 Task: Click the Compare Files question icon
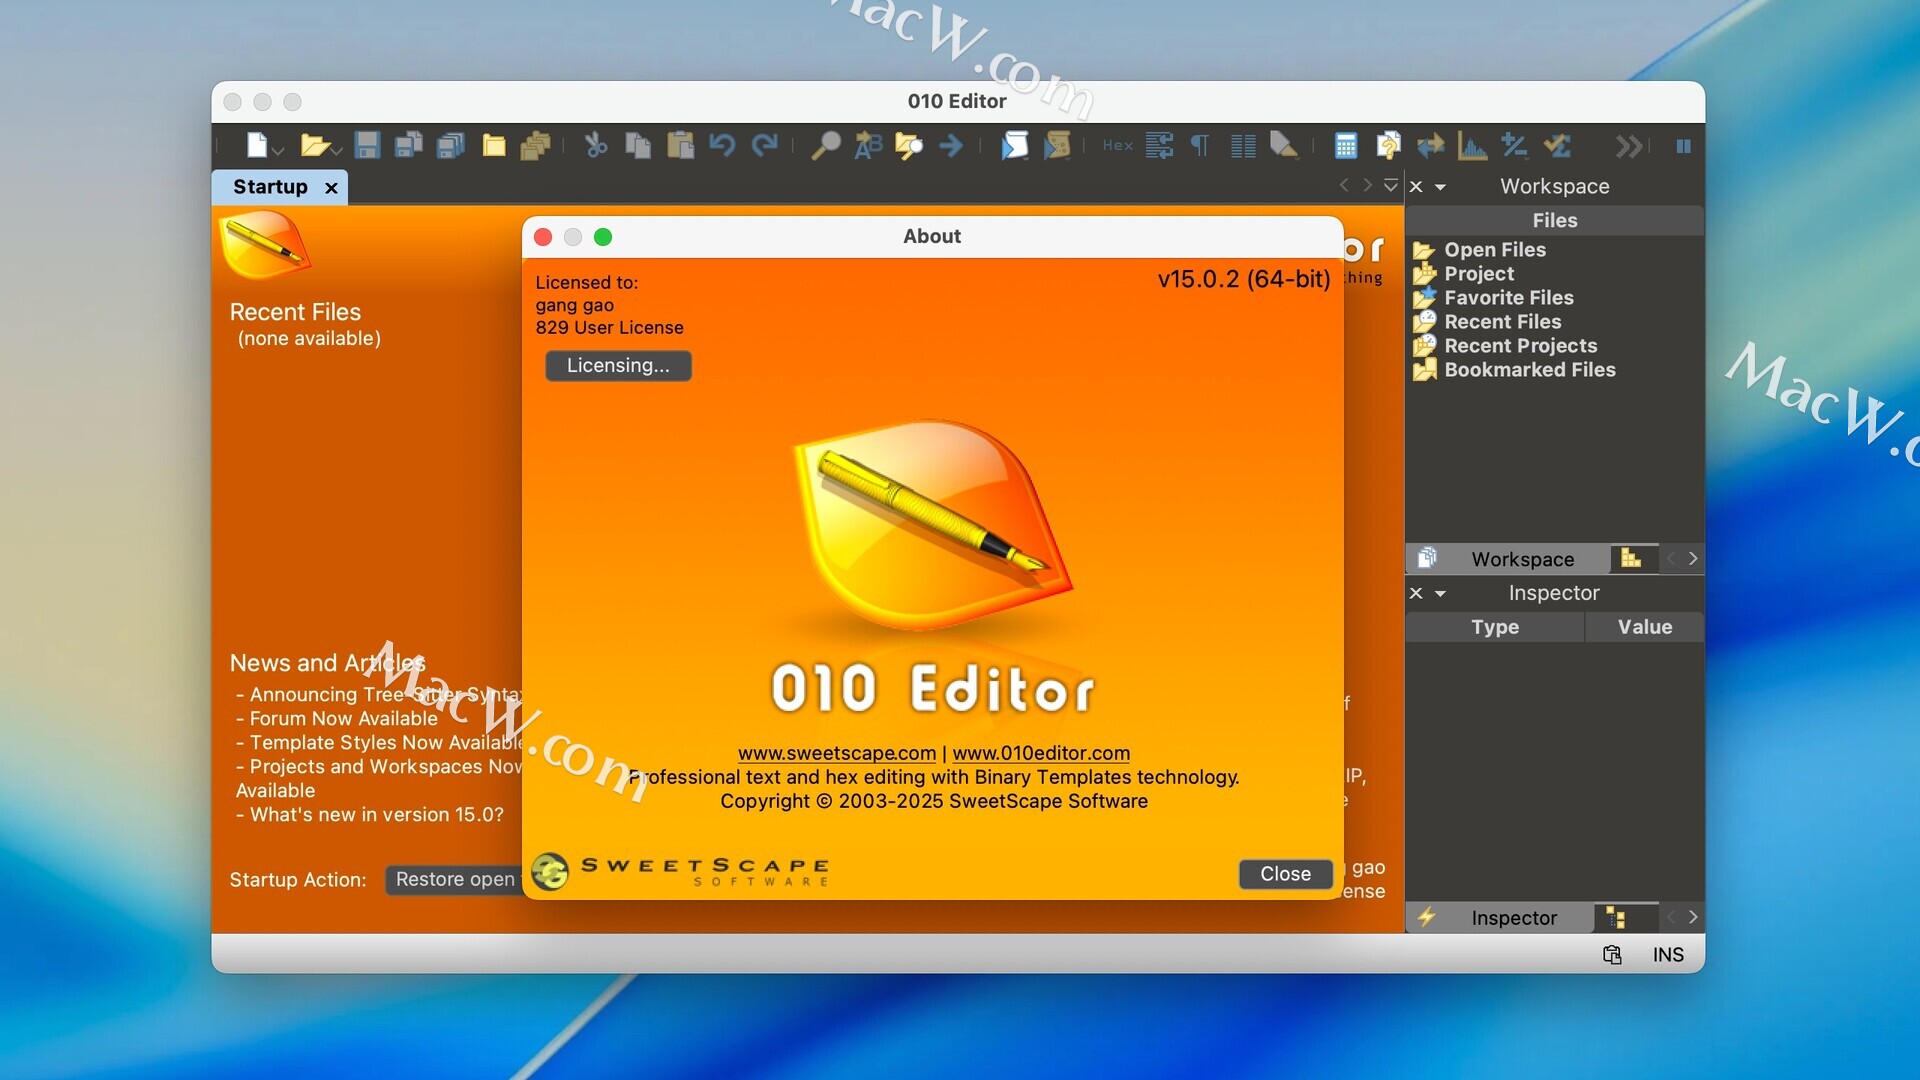tap(1388, 146)
